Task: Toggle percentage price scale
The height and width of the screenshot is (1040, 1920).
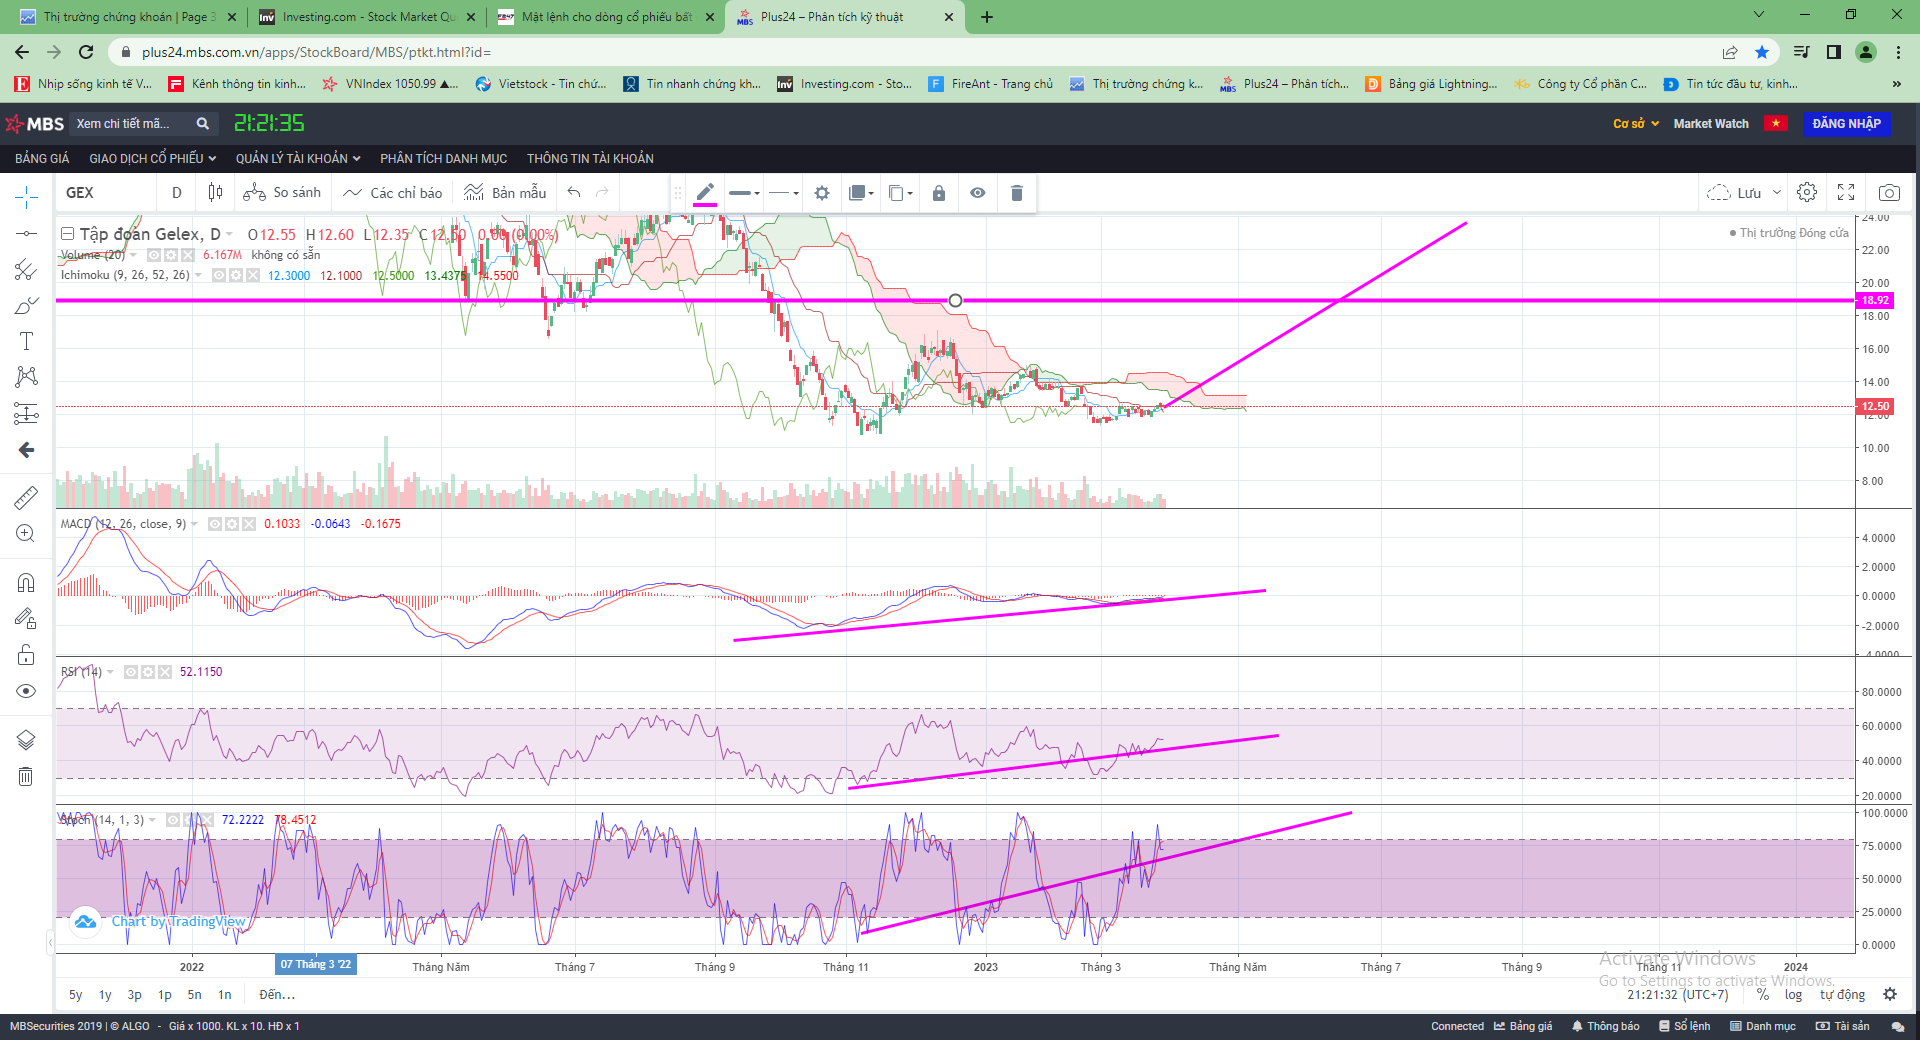Action: (x=1763, y=994)
